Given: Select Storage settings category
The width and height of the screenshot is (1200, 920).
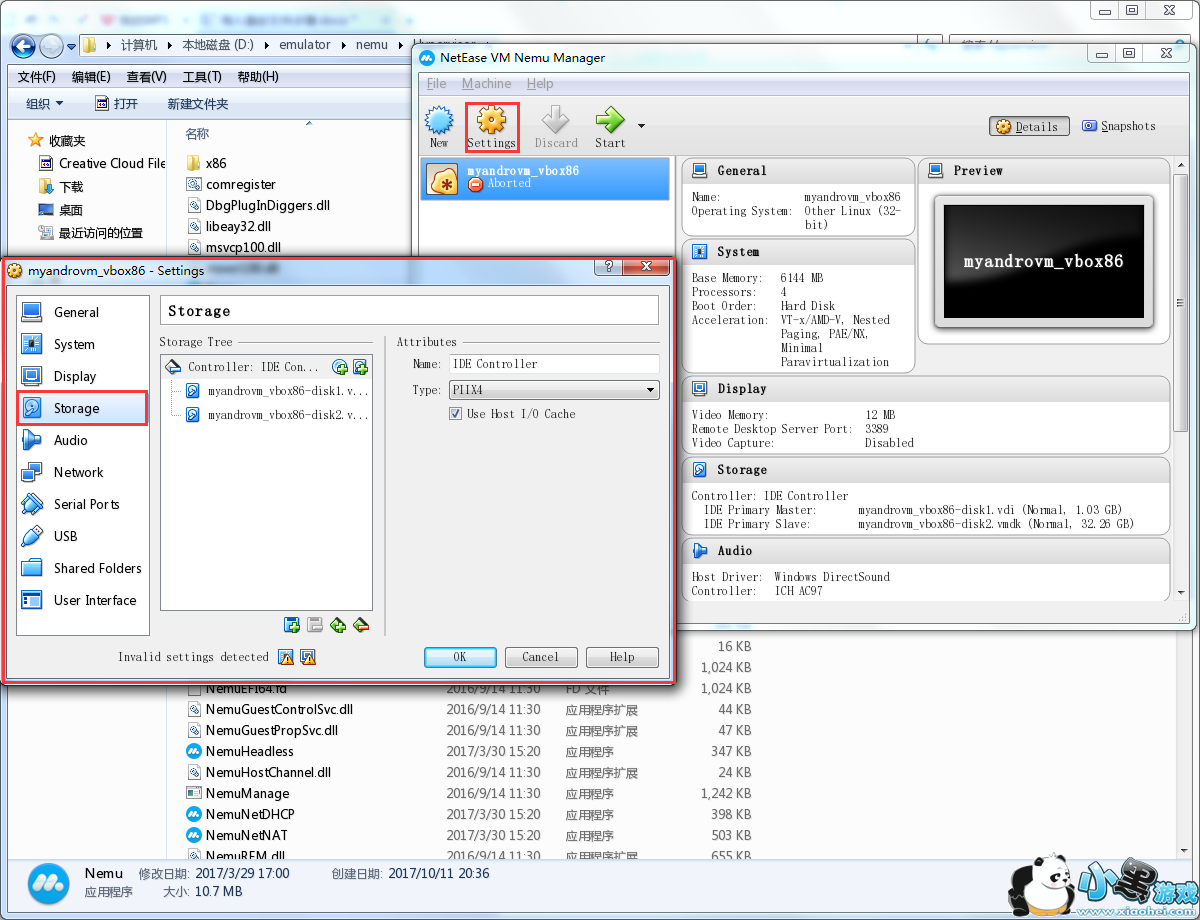Looking at the screenshot, I should 83,408.
